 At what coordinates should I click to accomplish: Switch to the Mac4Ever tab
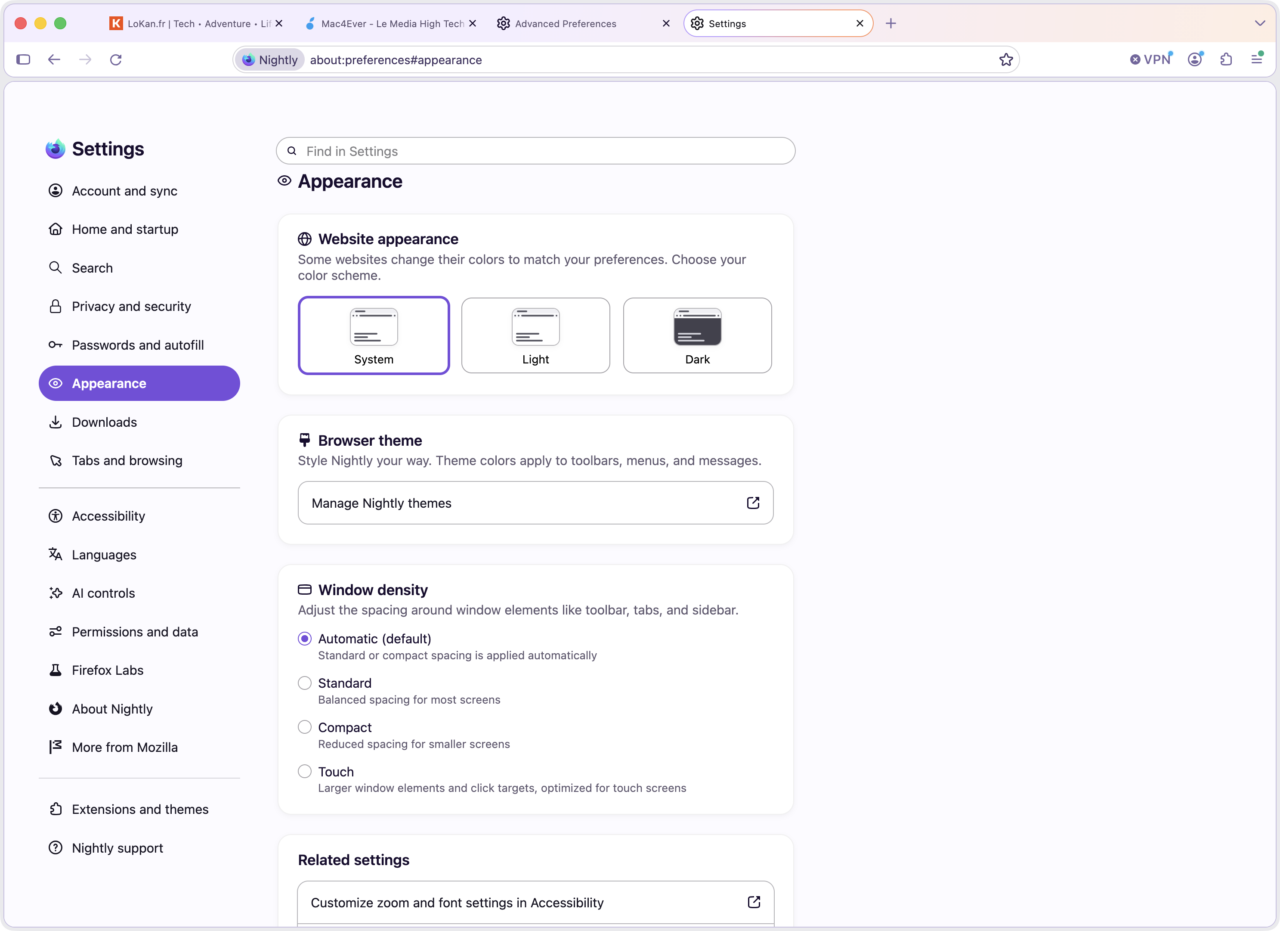(390, 23)
